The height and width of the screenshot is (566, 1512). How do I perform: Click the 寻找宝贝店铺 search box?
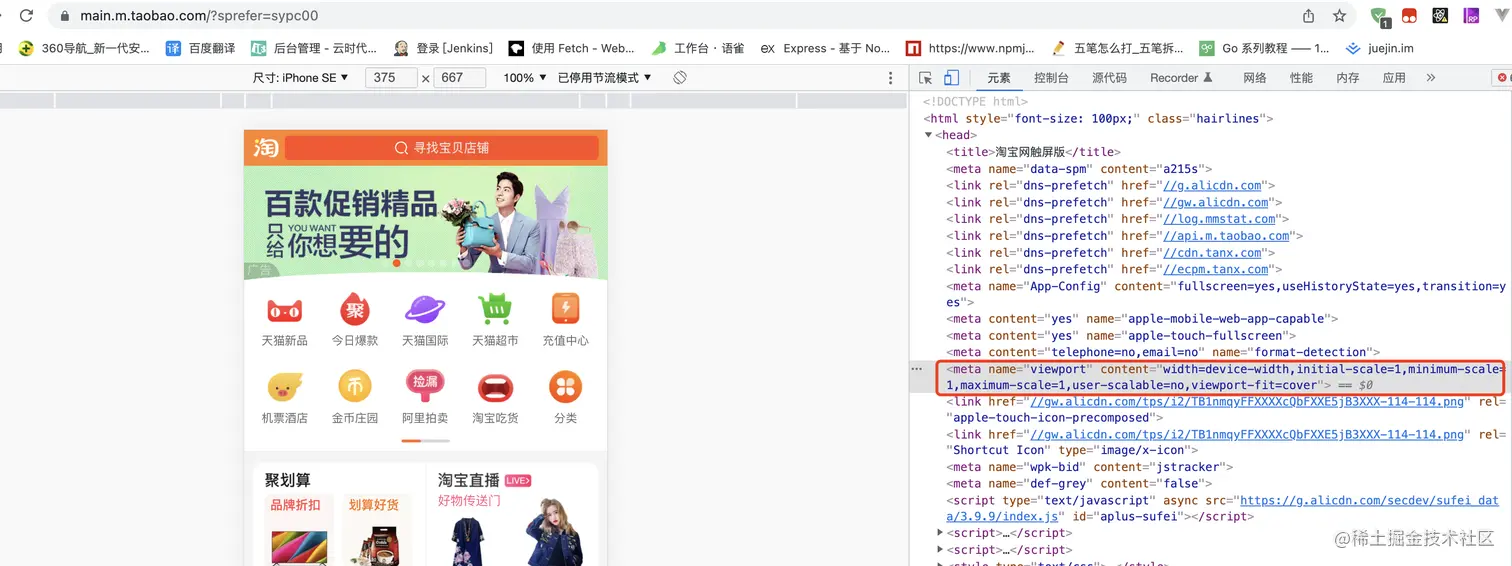[441, 148]
